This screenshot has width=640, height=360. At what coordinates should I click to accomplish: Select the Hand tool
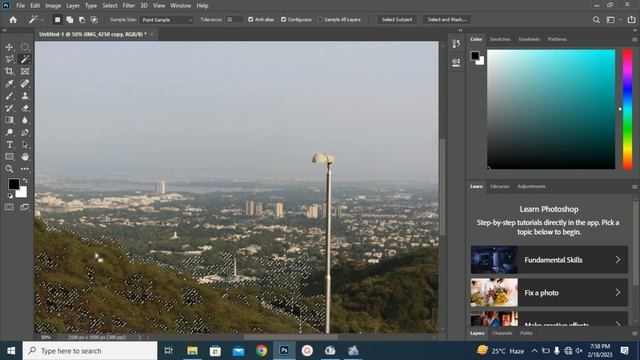(x=25, y=157)
